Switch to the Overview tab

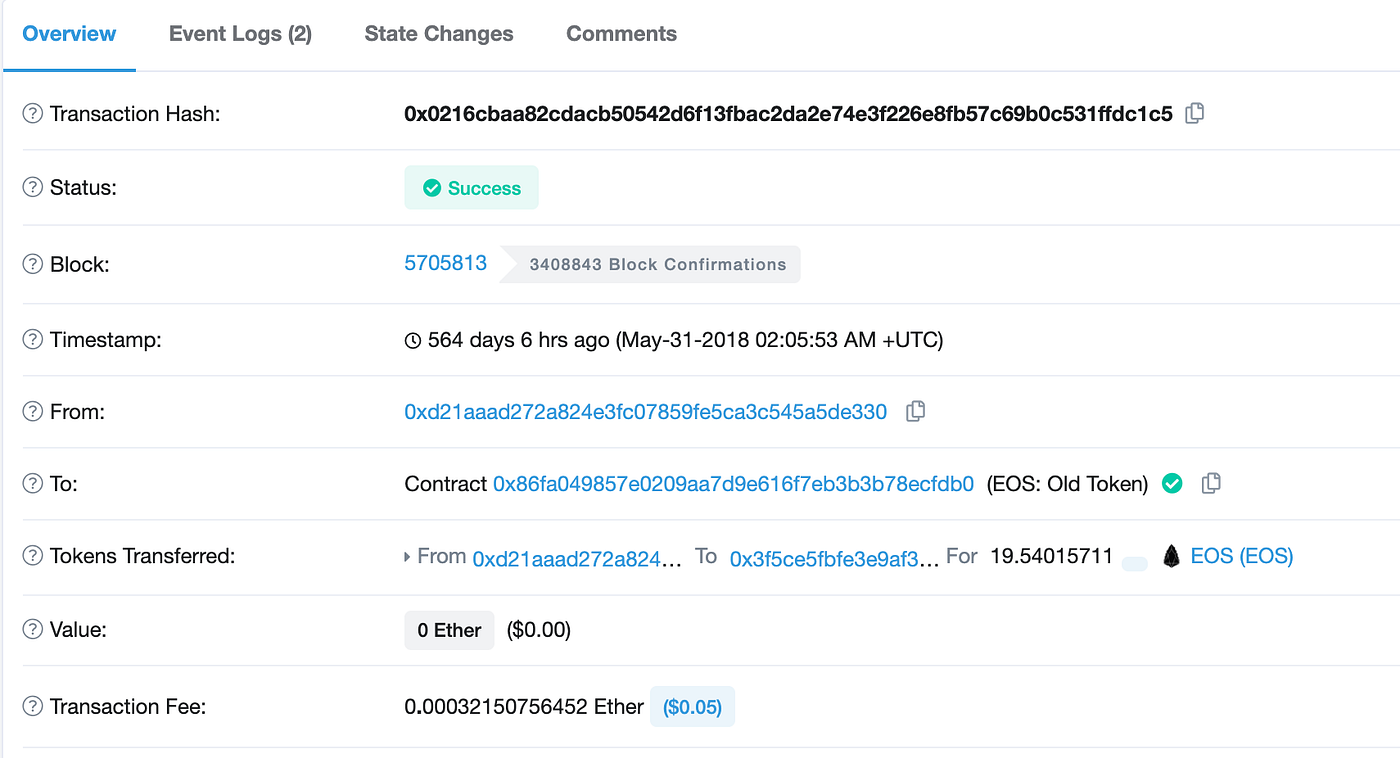click(x=69, y=34)
